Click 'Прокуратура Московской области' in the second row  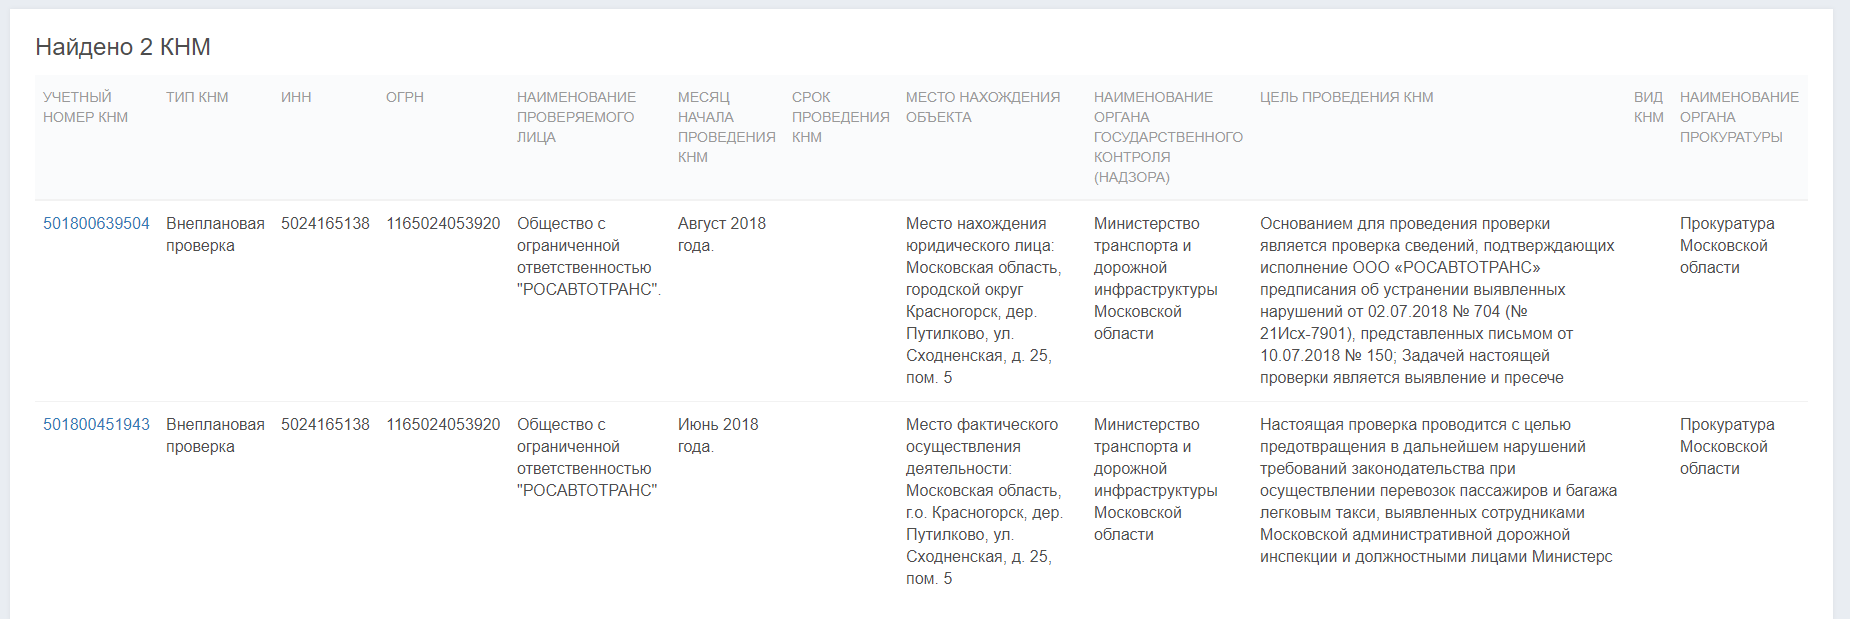click(x=1727, y=447)
